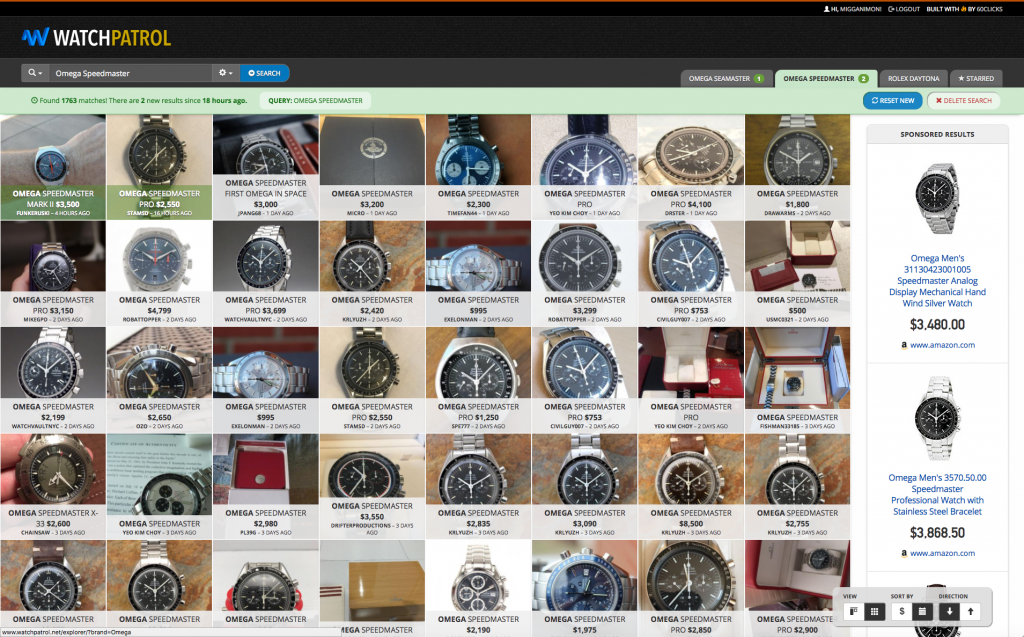Image resolution: width=1024 pixels, height=637 pixels.
Task: Sort results by date calendar icon
Action: (x=922, y=612)
